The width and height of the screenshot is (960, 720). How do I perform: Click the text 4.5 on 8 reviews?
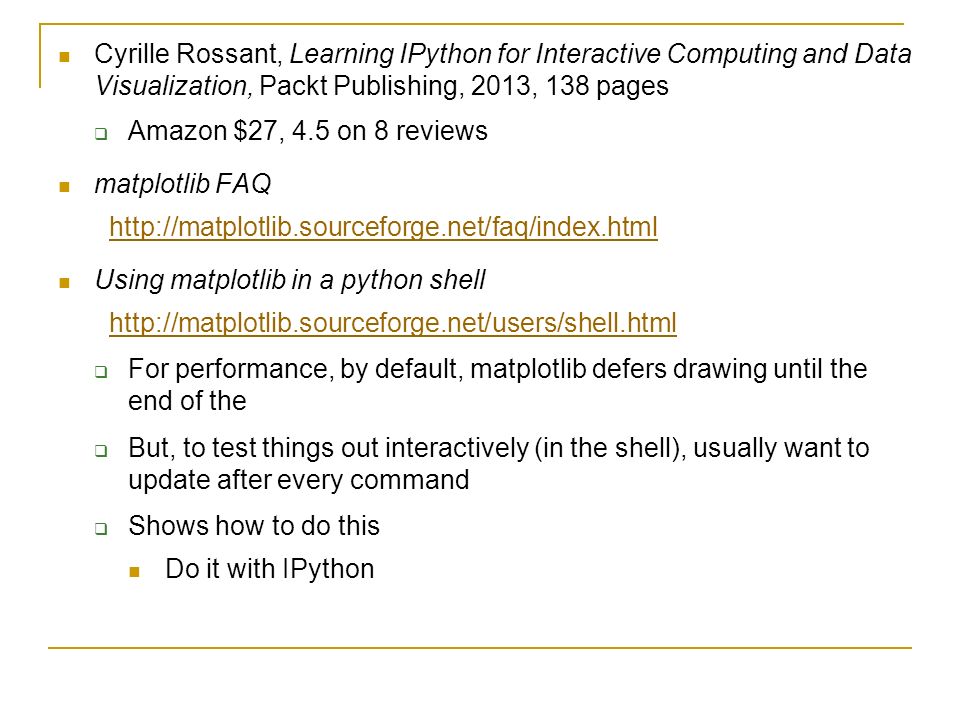point(389,130)
